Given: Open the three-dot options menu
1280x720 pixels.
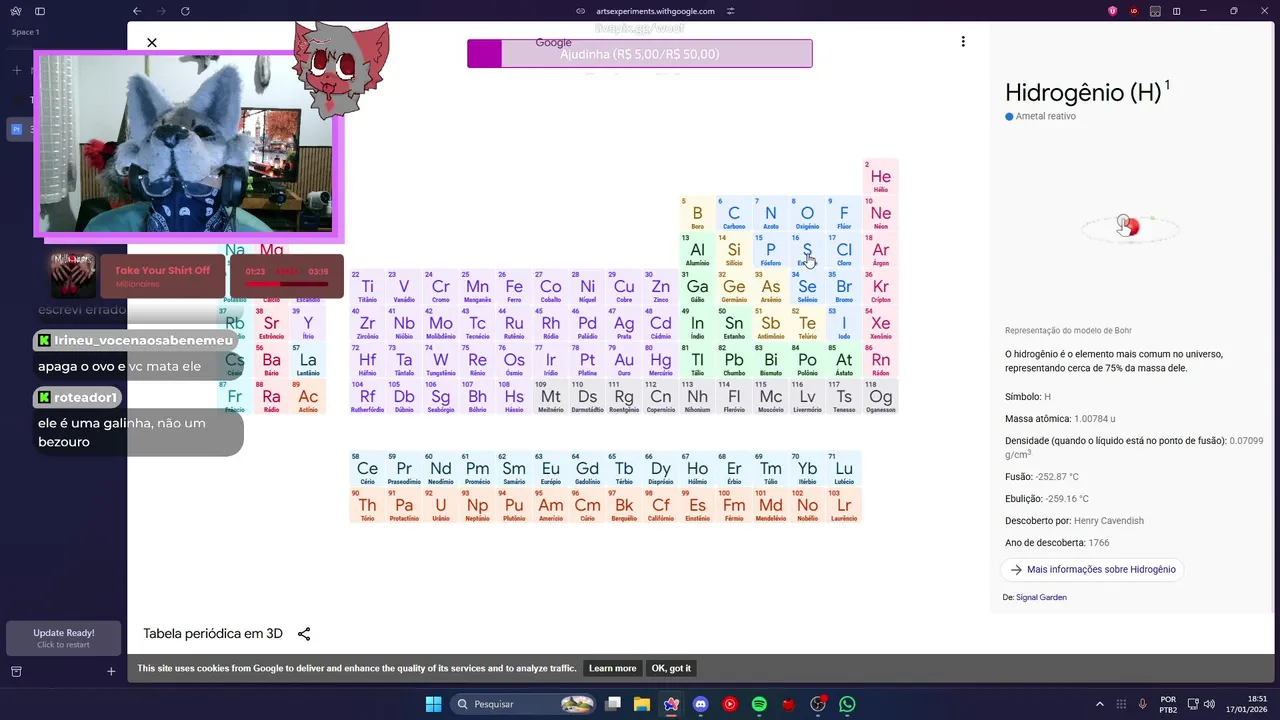Looking at the screenshot, I should [x=963, y=42].
